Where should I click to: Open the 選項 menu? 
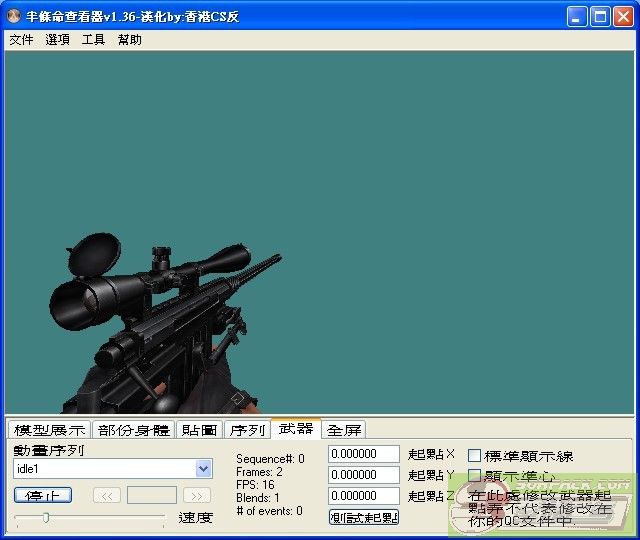[57, 40]
